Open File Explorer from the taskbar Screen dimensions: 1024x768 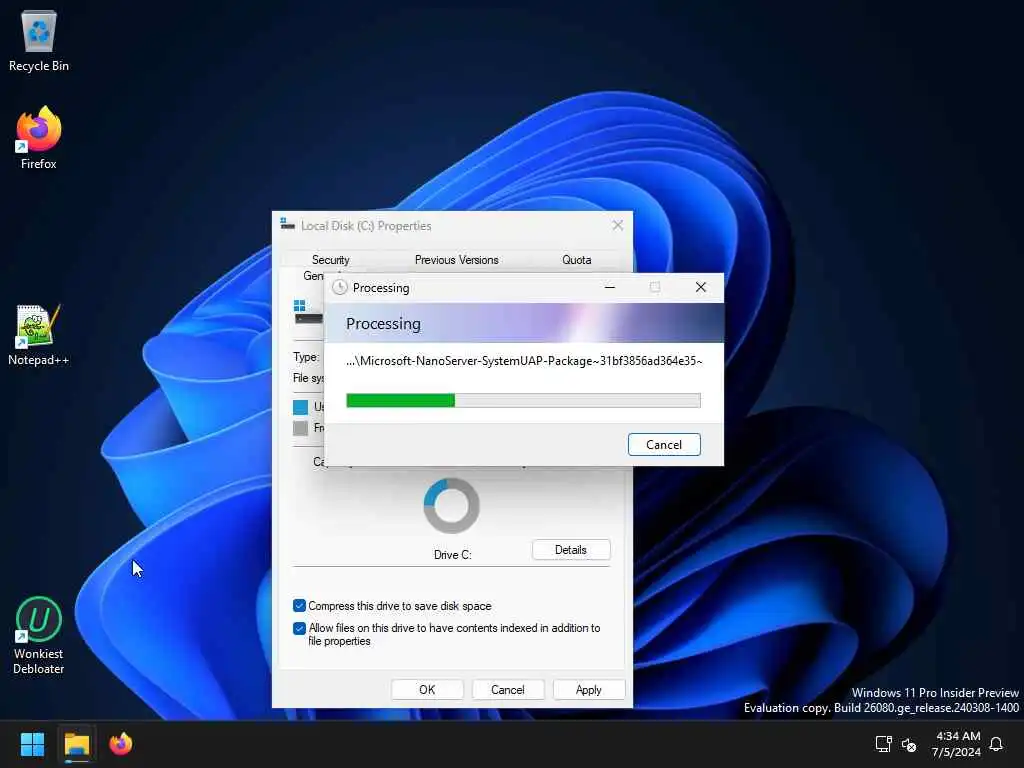tap(77, 744)
